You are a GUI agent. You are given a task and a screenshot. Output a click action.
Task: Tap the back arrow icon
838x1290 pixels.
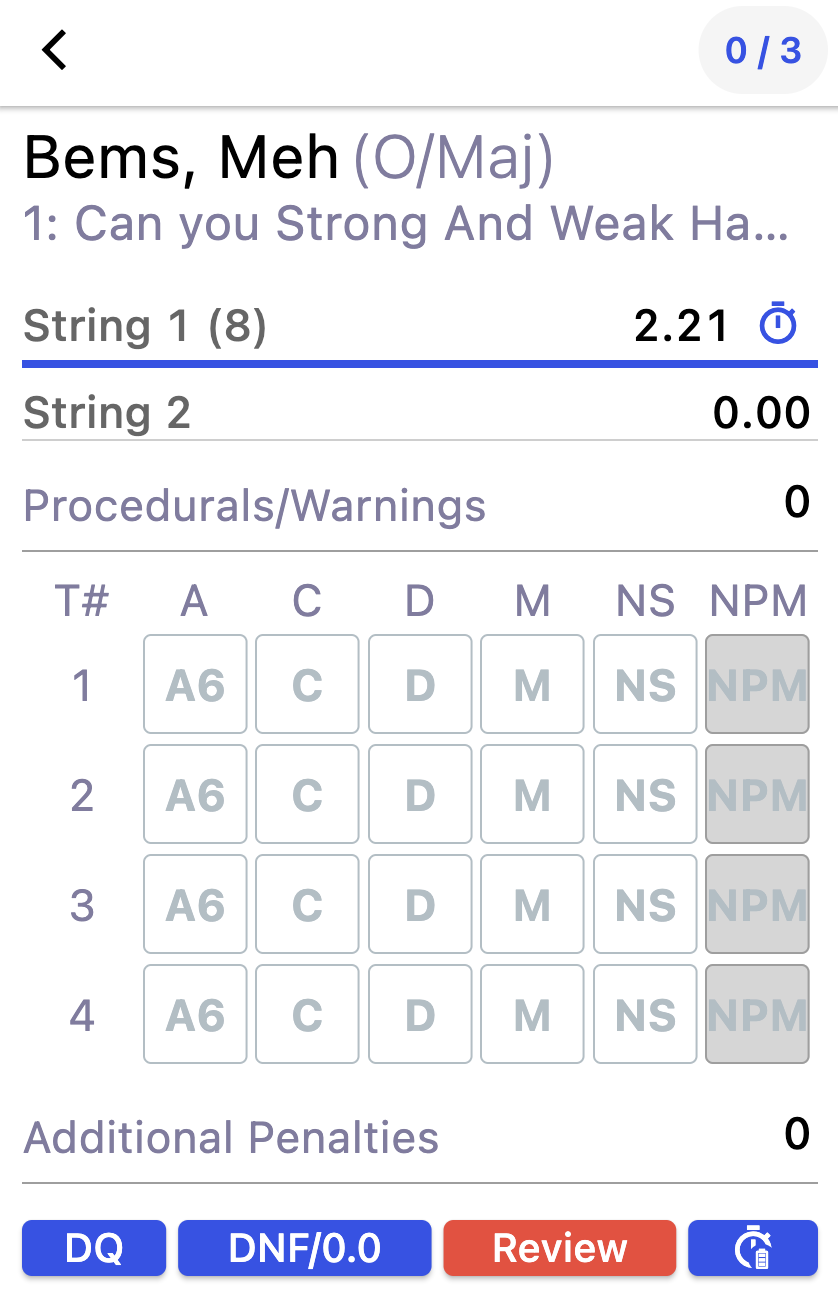click(54, 50)
